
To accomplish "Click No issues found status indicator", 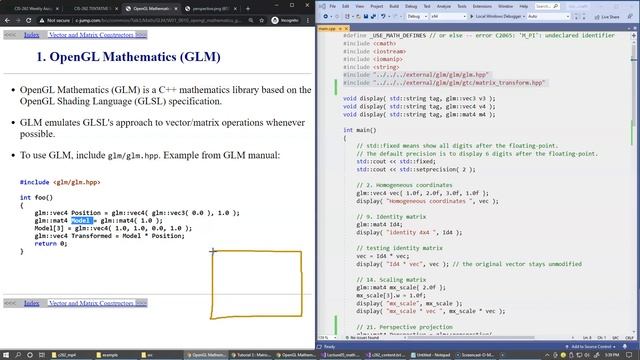I will [362, 338].
